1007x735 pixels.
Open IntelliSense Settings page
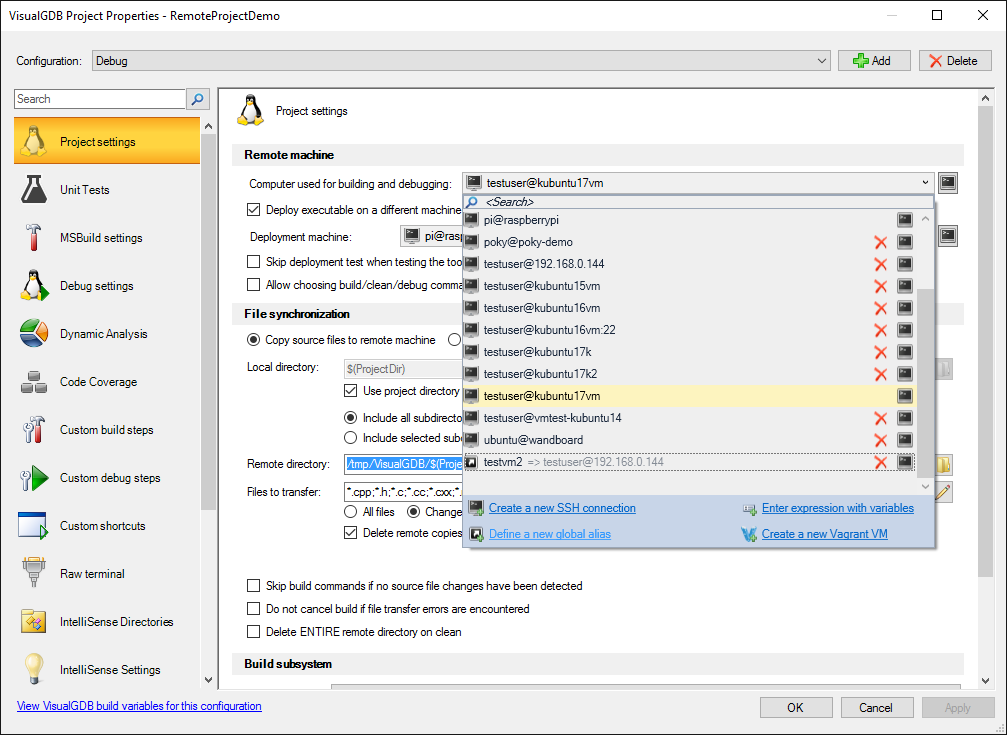pos(107,669)
